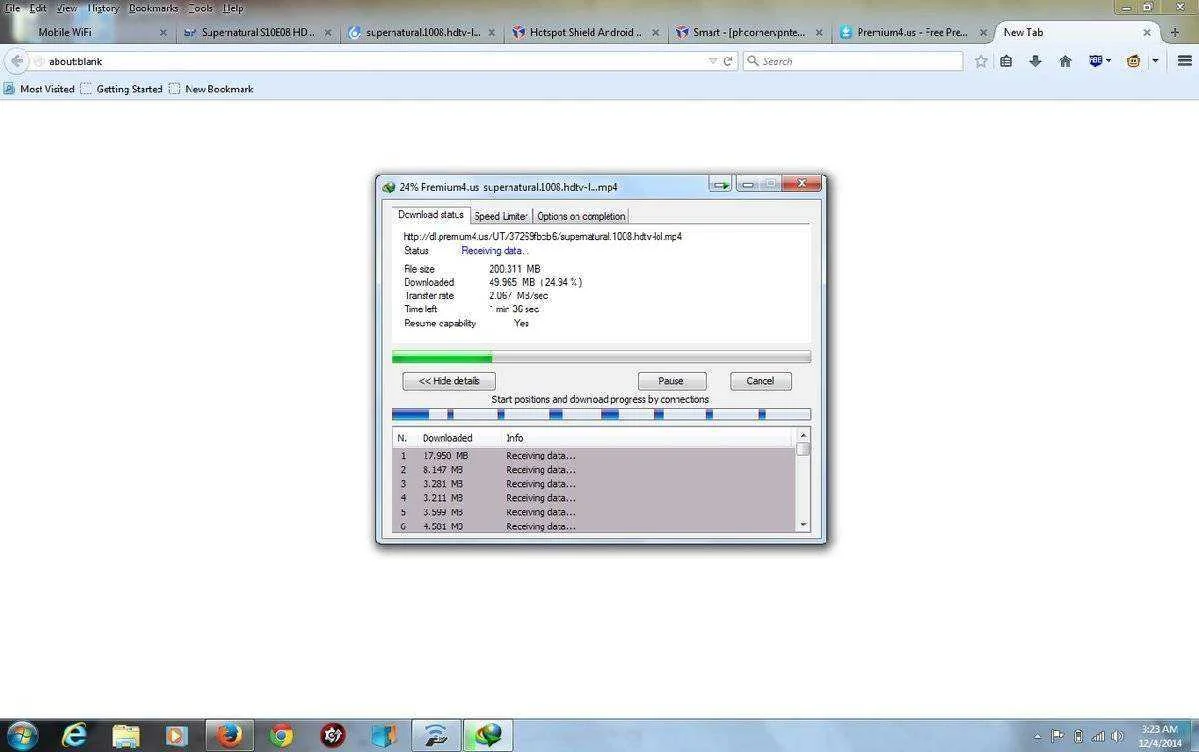Cancel the current download
1199x752 pixels.
760,381
